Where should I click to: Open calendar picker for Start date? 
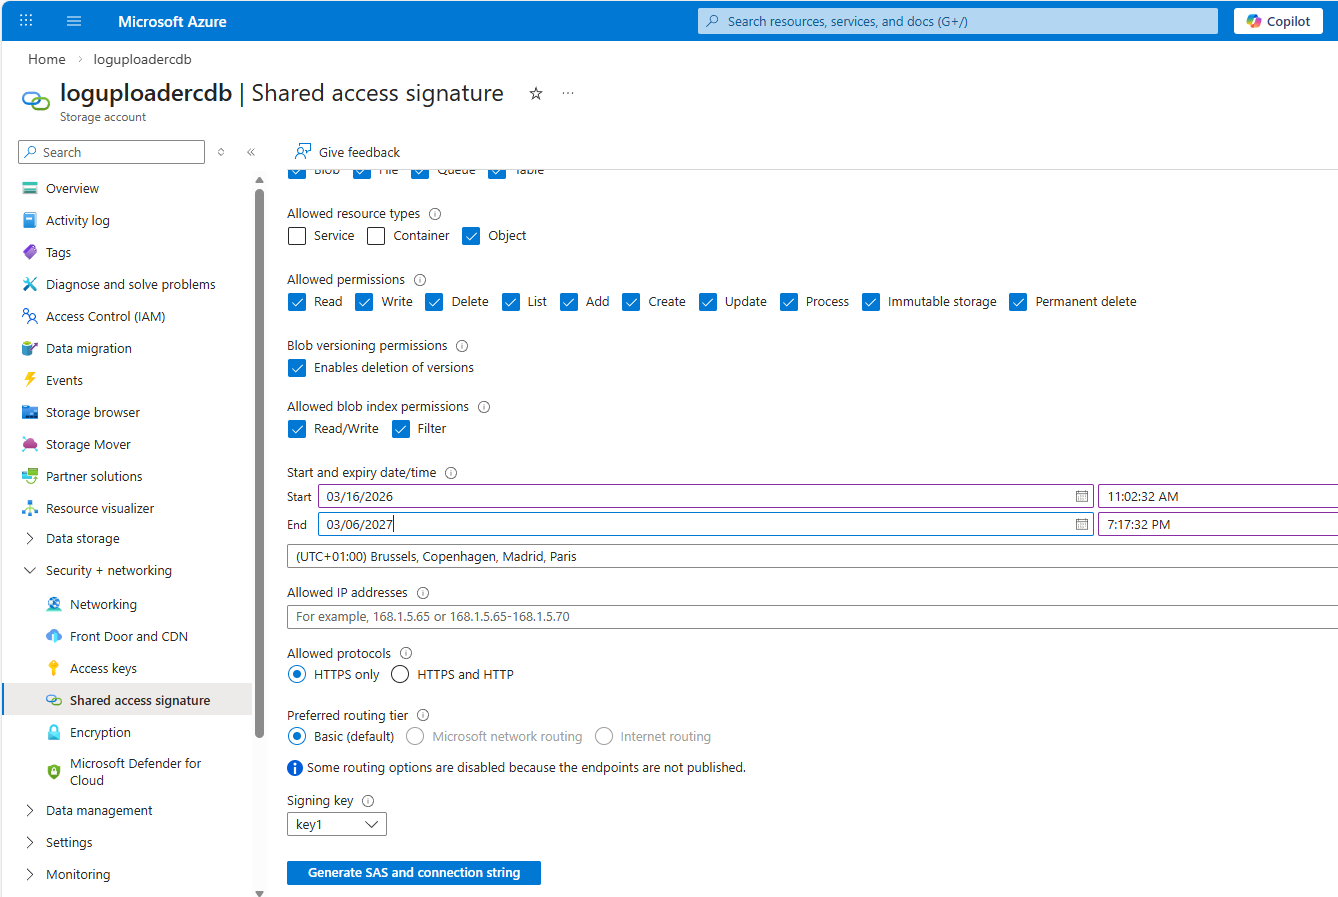point(1081,496)
